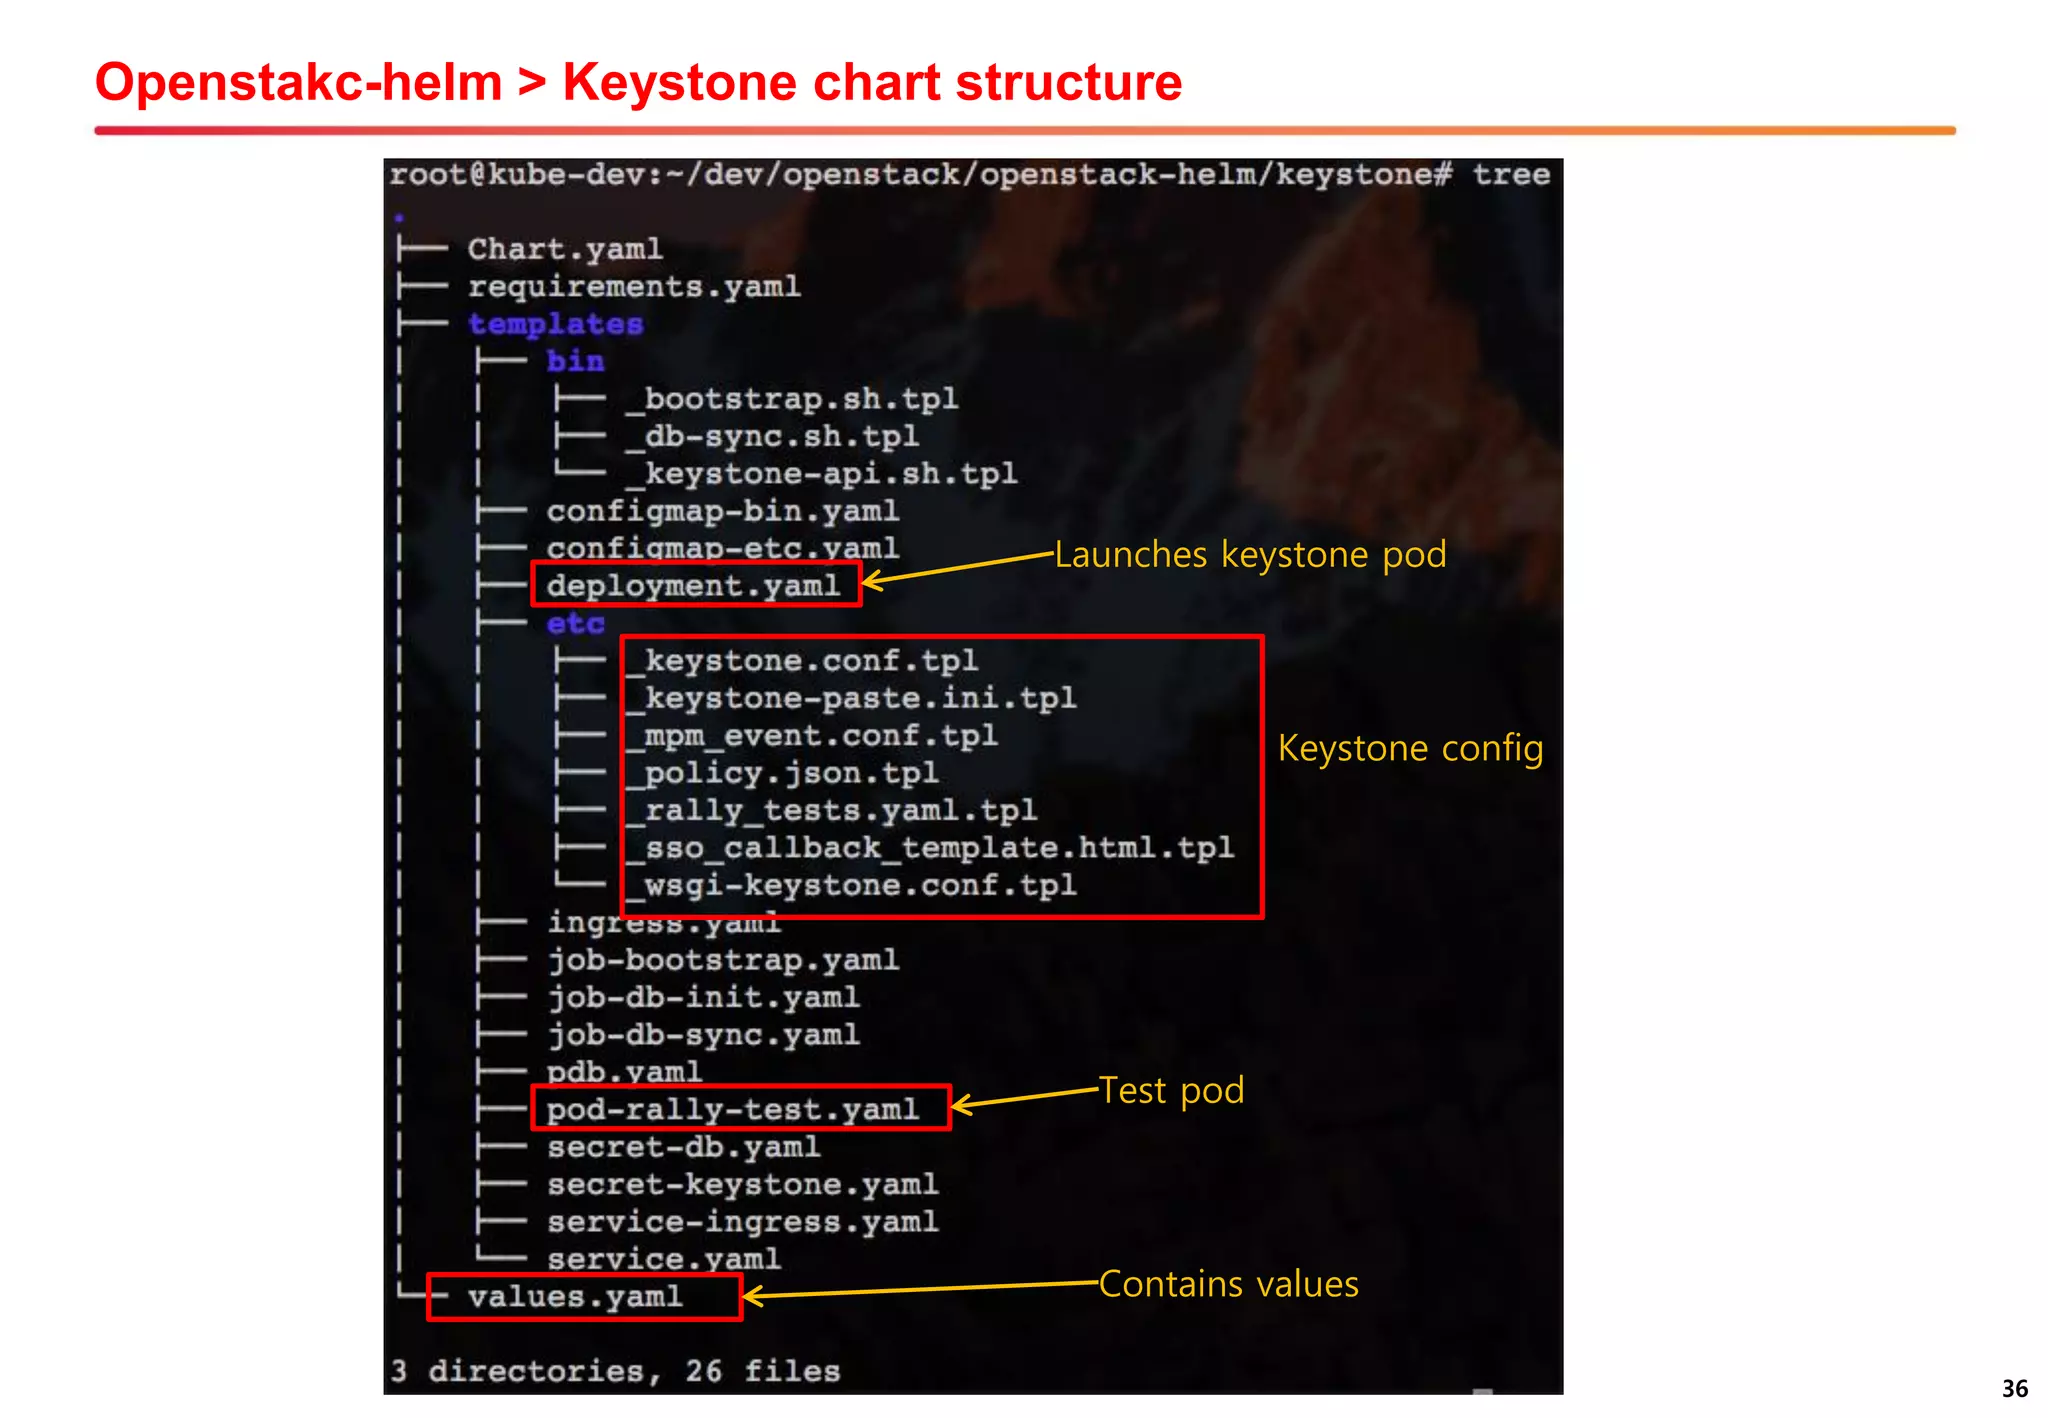Click _keystone-paste.ini.tpl entry

pos(850,698)
